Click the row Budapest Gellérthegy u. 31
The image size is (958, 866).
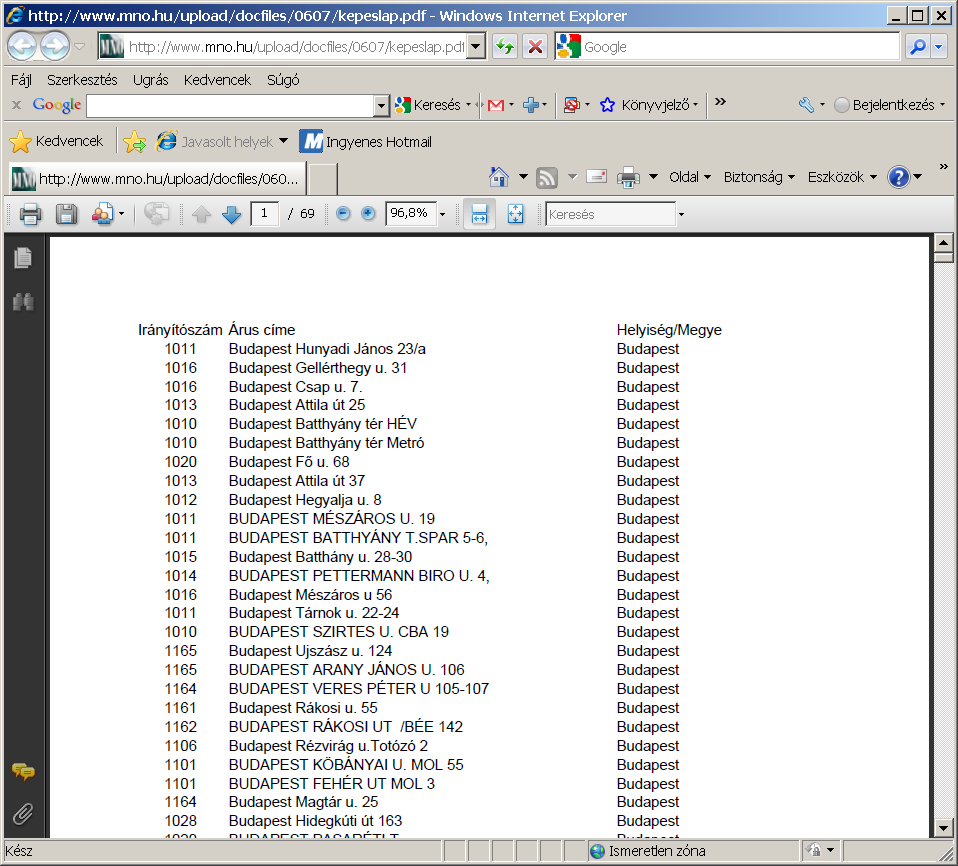(318, 368)
